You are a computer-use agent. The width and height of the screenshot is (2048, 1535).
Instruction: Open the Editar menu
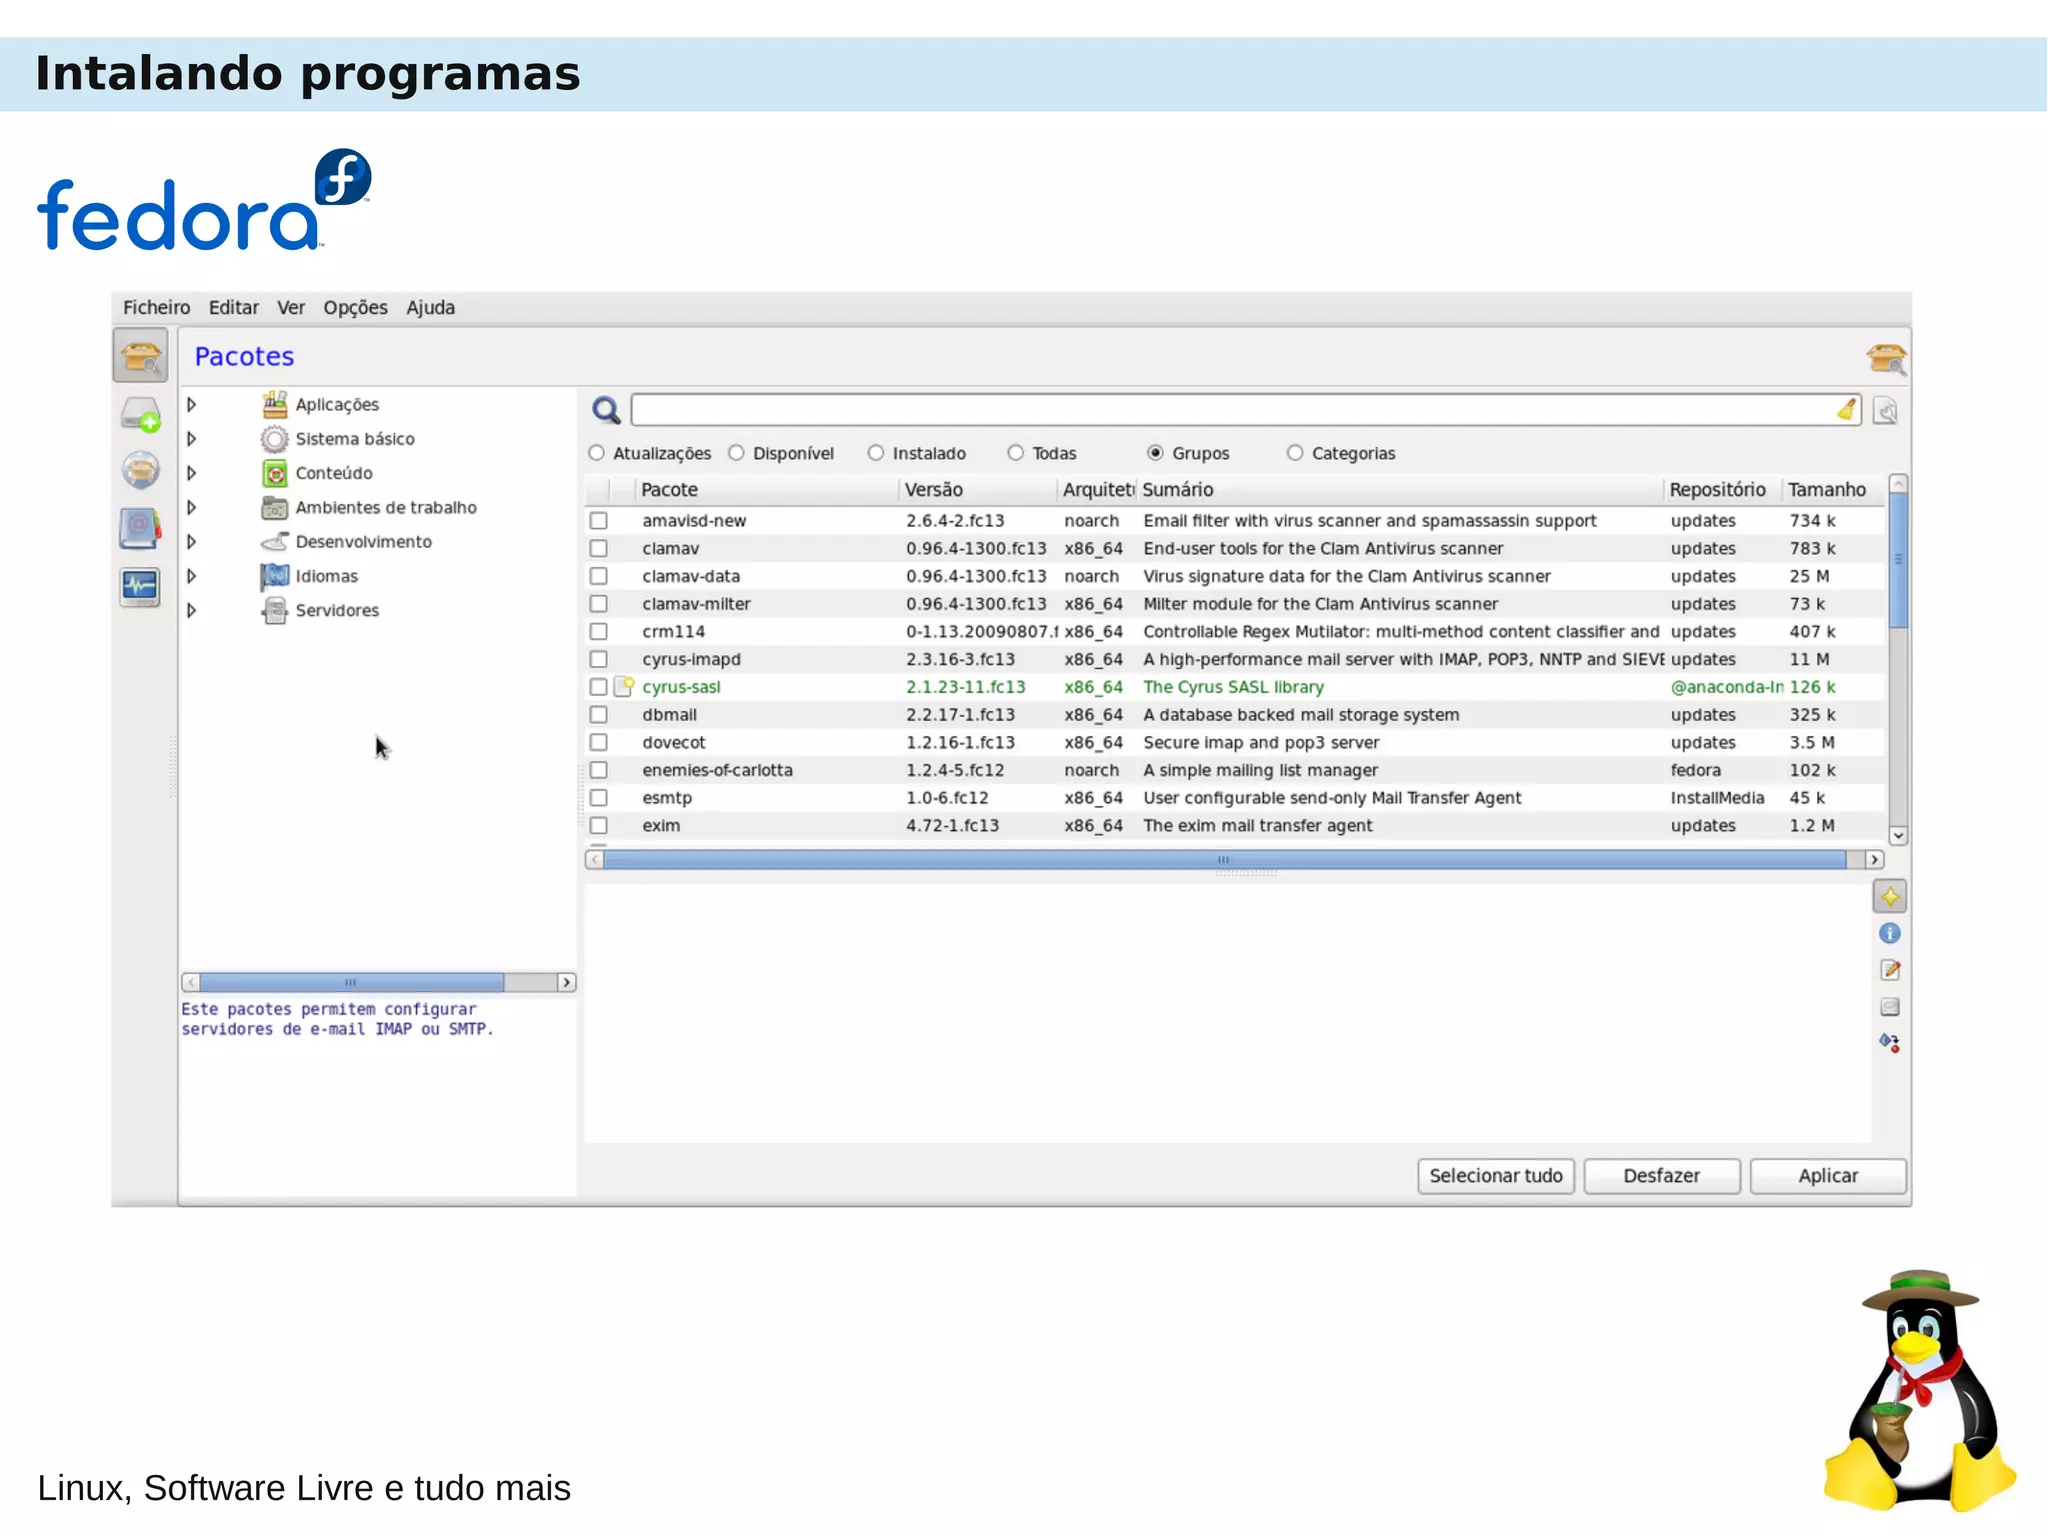[x=233, y=308]
